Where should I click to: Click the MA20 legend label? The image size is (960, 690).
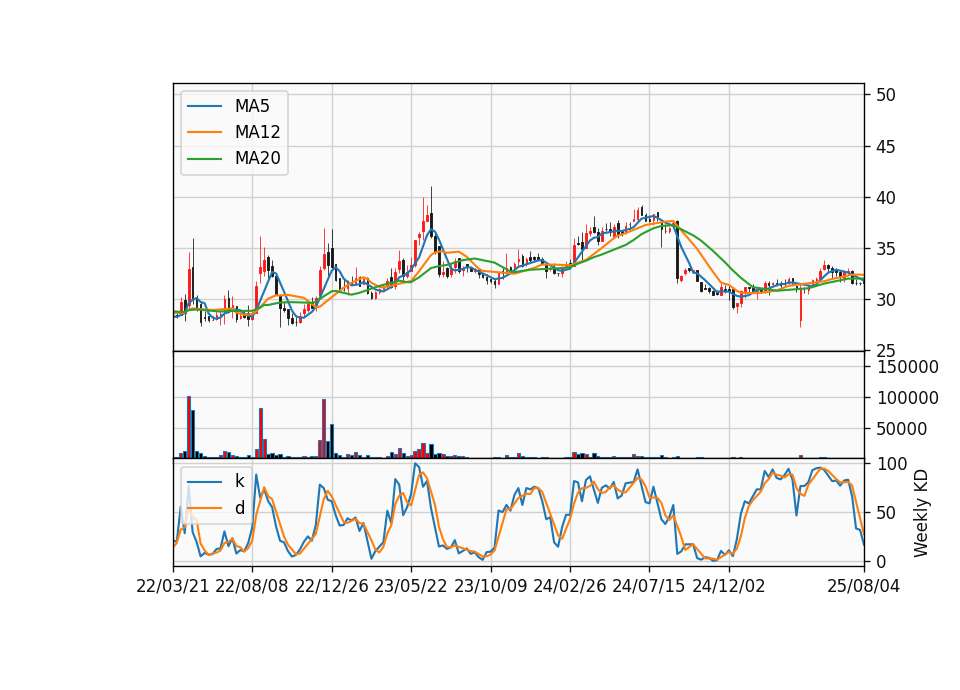point(257,158)
